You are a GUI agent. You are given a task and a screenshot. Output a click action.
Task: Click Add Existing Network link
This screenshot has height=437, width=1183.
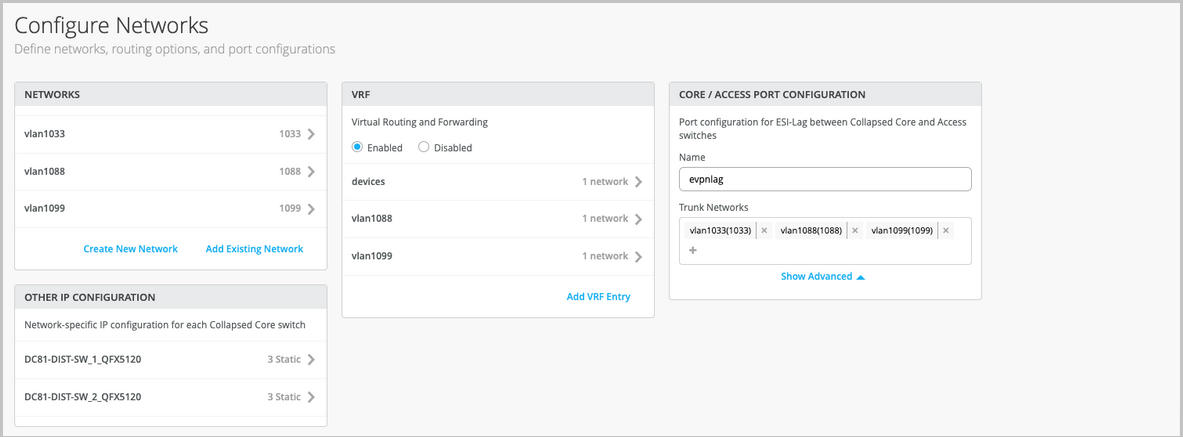(254, 249)
